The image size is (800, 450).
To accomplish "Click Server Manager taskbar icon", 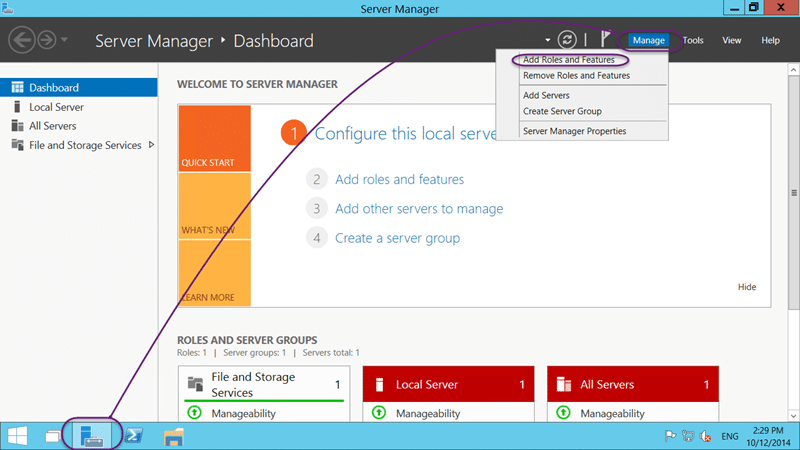I will coord(92,436).
